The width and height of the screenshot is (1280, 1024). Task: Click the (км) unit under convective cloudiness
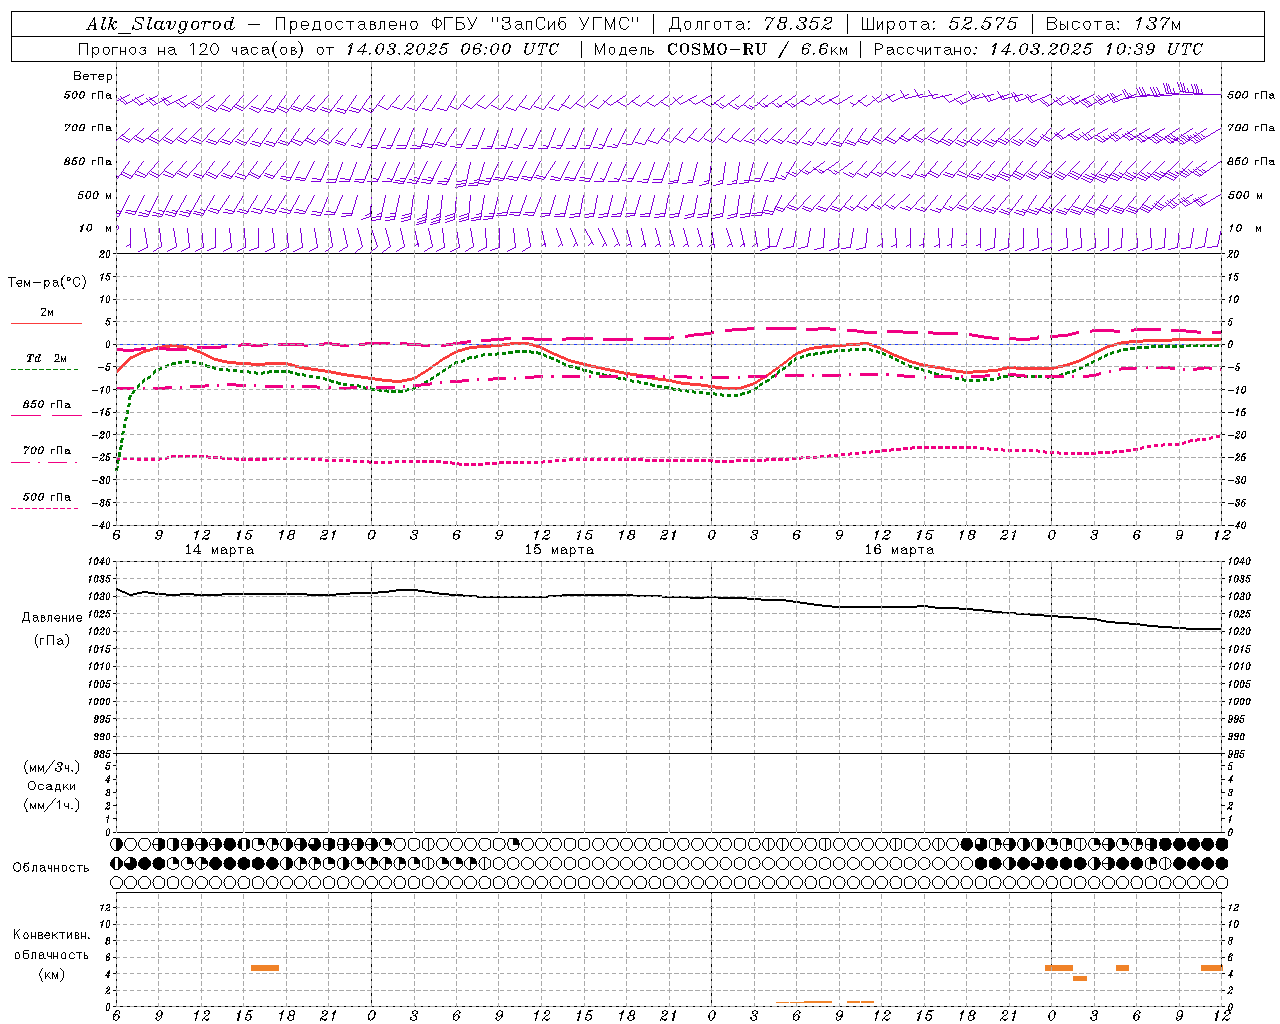52,974
